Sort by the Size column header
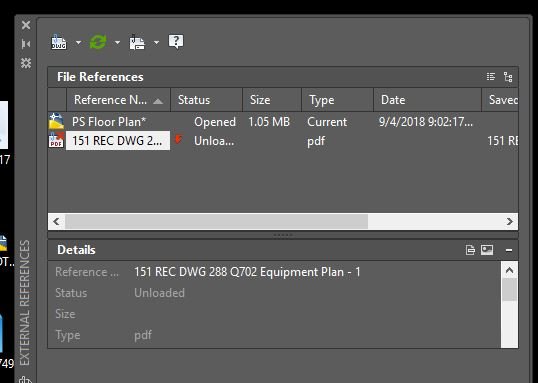The image size is (538, 383). pos(272,100)
